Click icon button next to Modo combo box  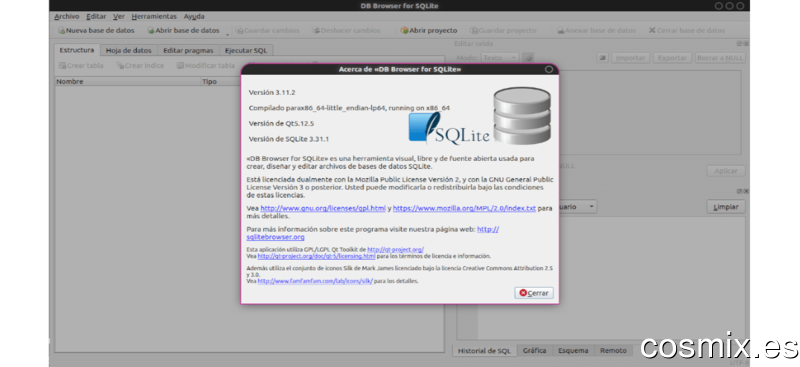tap(528, 58)
